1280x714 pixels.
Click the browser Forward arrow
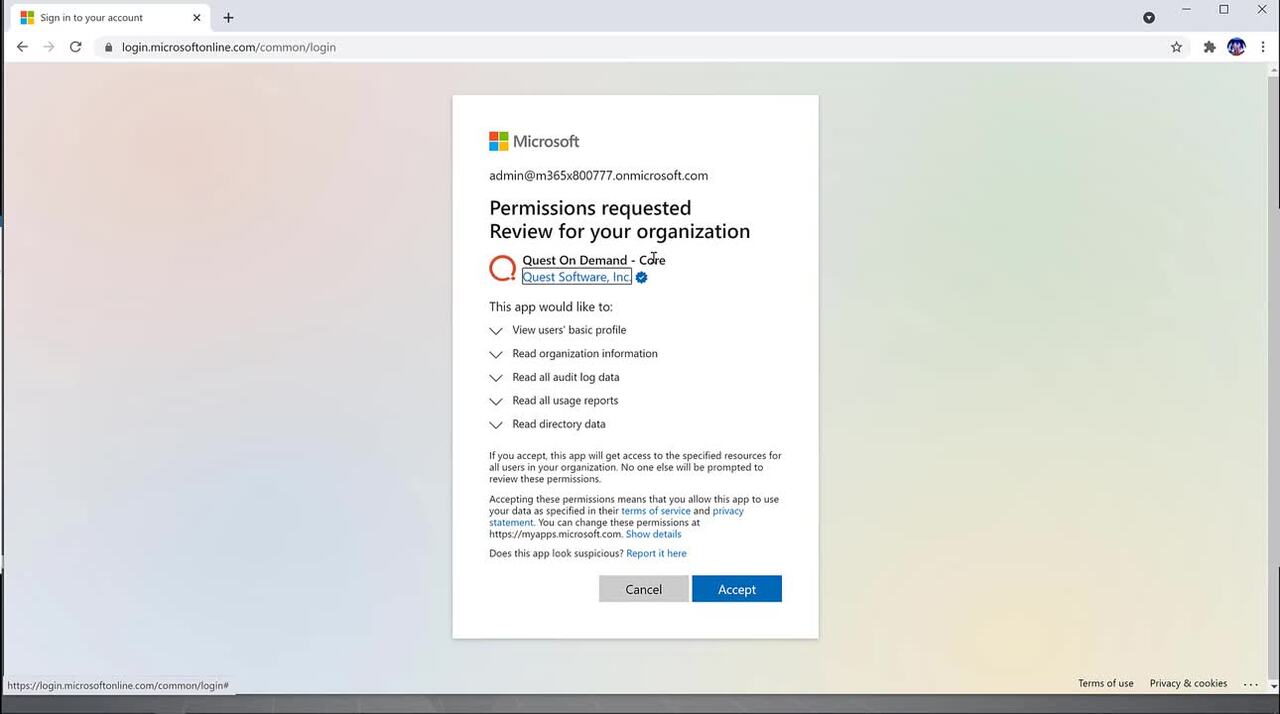[x=48, y=47]
